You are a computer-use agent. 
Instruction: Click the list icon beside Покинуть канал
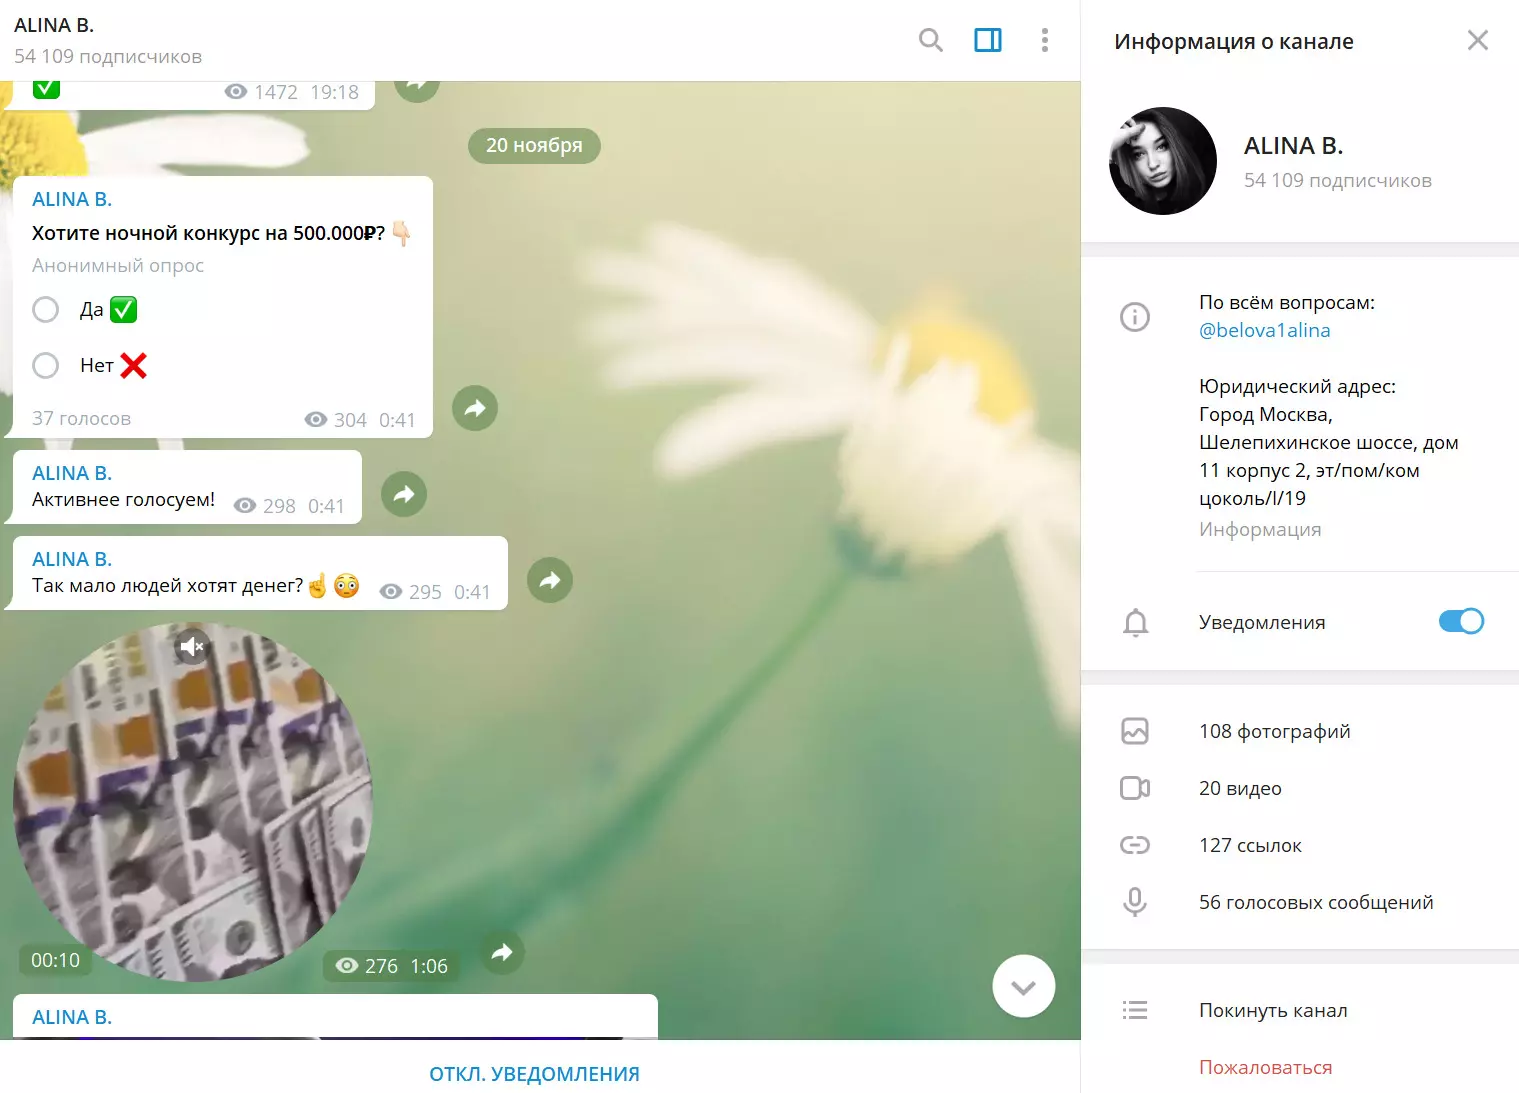click(x=1135, y=1010)
